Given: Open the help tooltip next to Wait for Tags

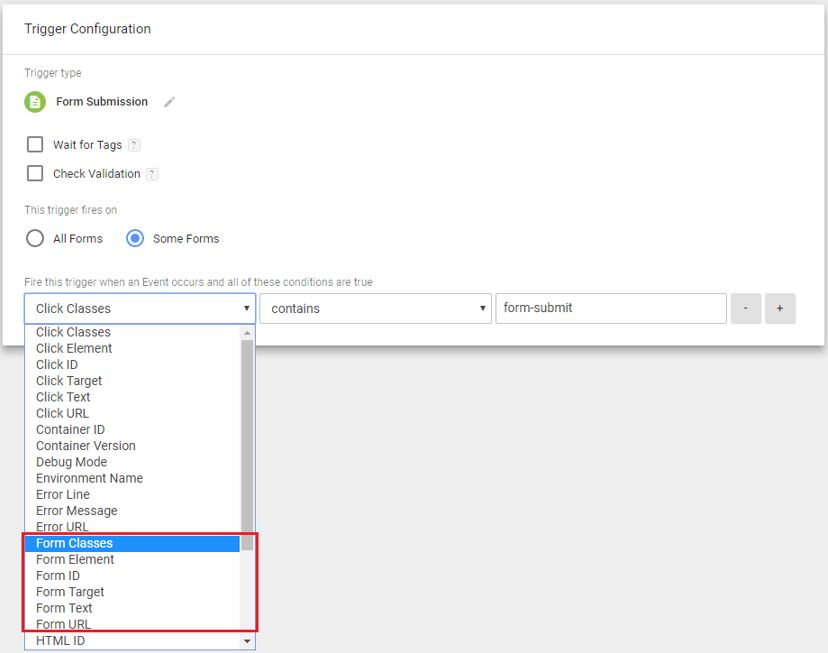Looking at the screenshot, I should pyautogui.click(x=134, y=145).
